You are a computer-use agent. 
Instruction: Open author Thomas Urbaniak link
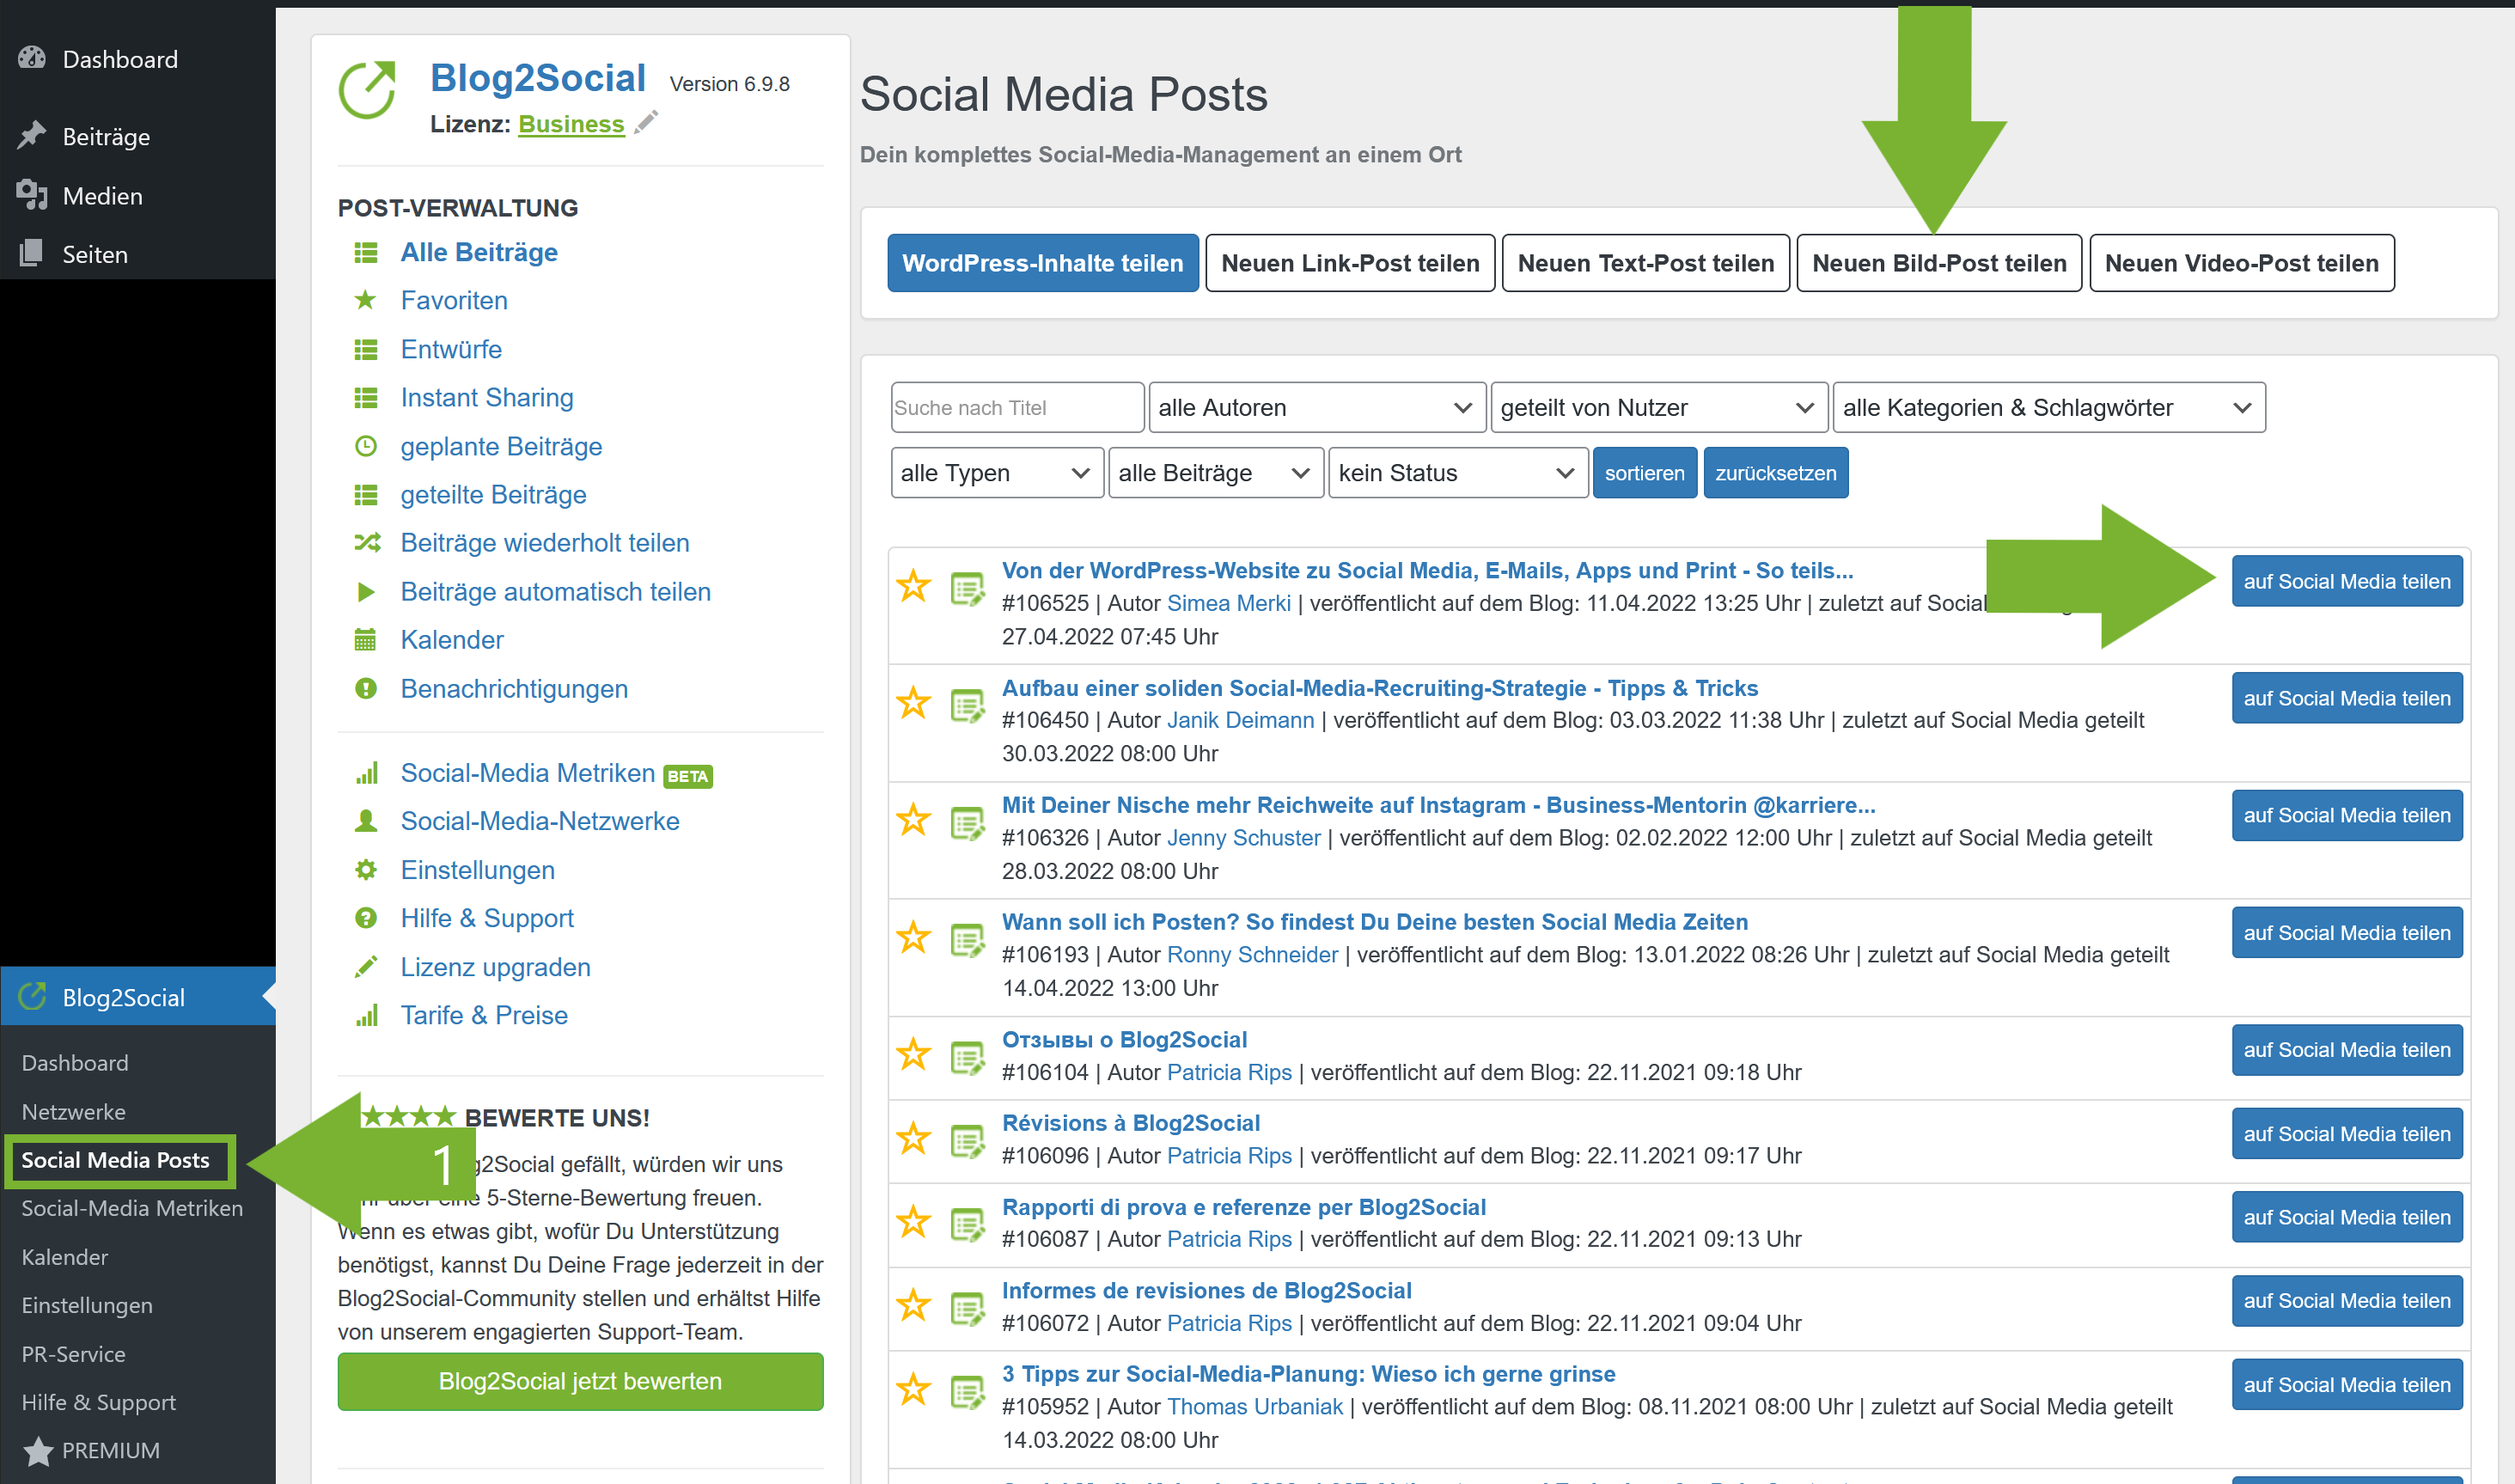click(x=1255, y=1406)
